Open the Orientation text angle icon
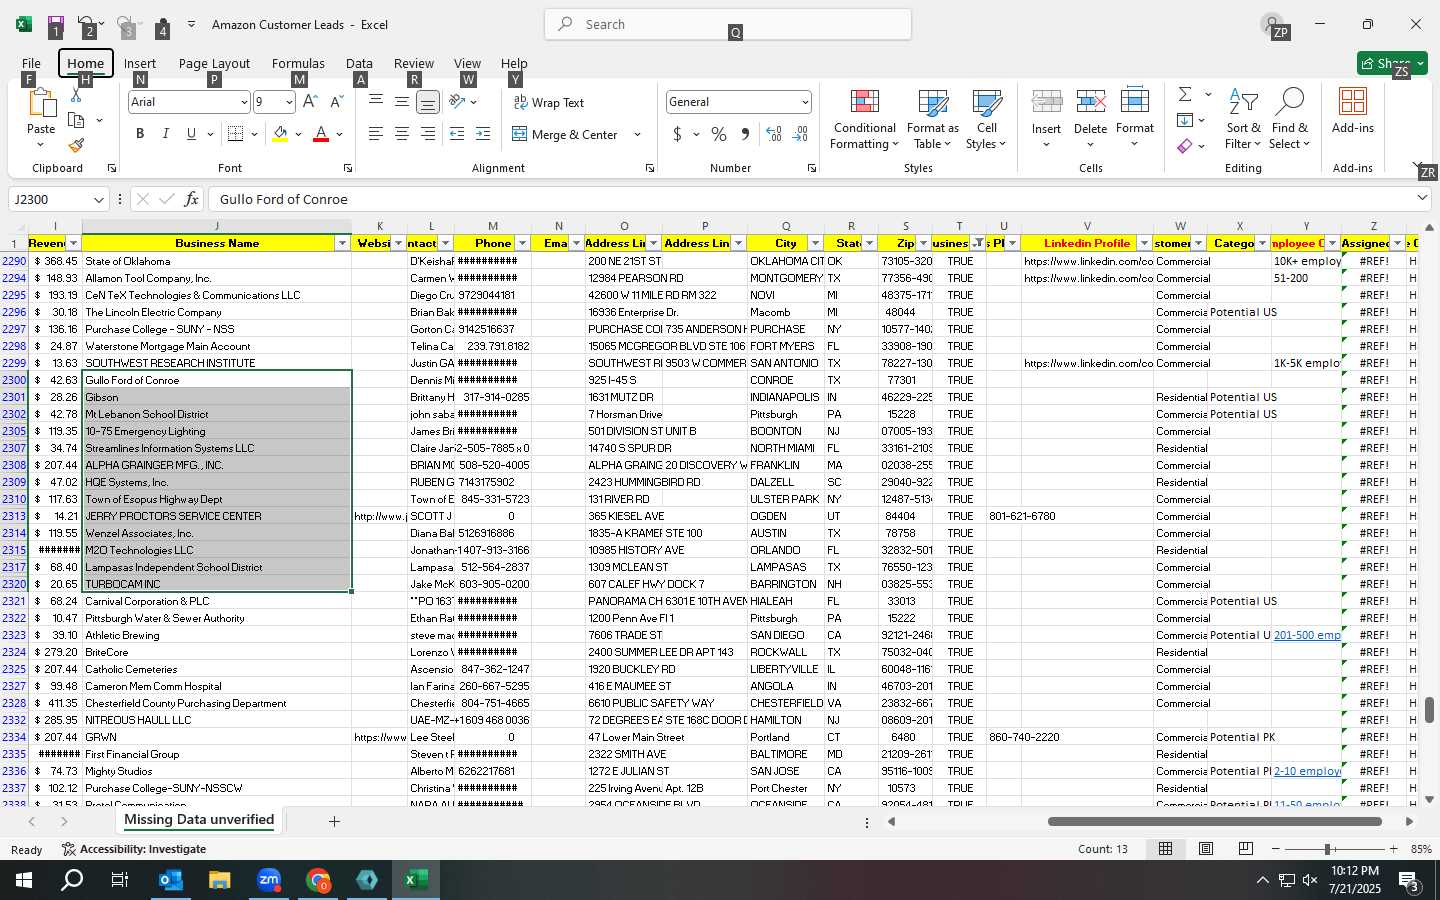This screenshot has height=900, width=1440. (x=457, y=101)
